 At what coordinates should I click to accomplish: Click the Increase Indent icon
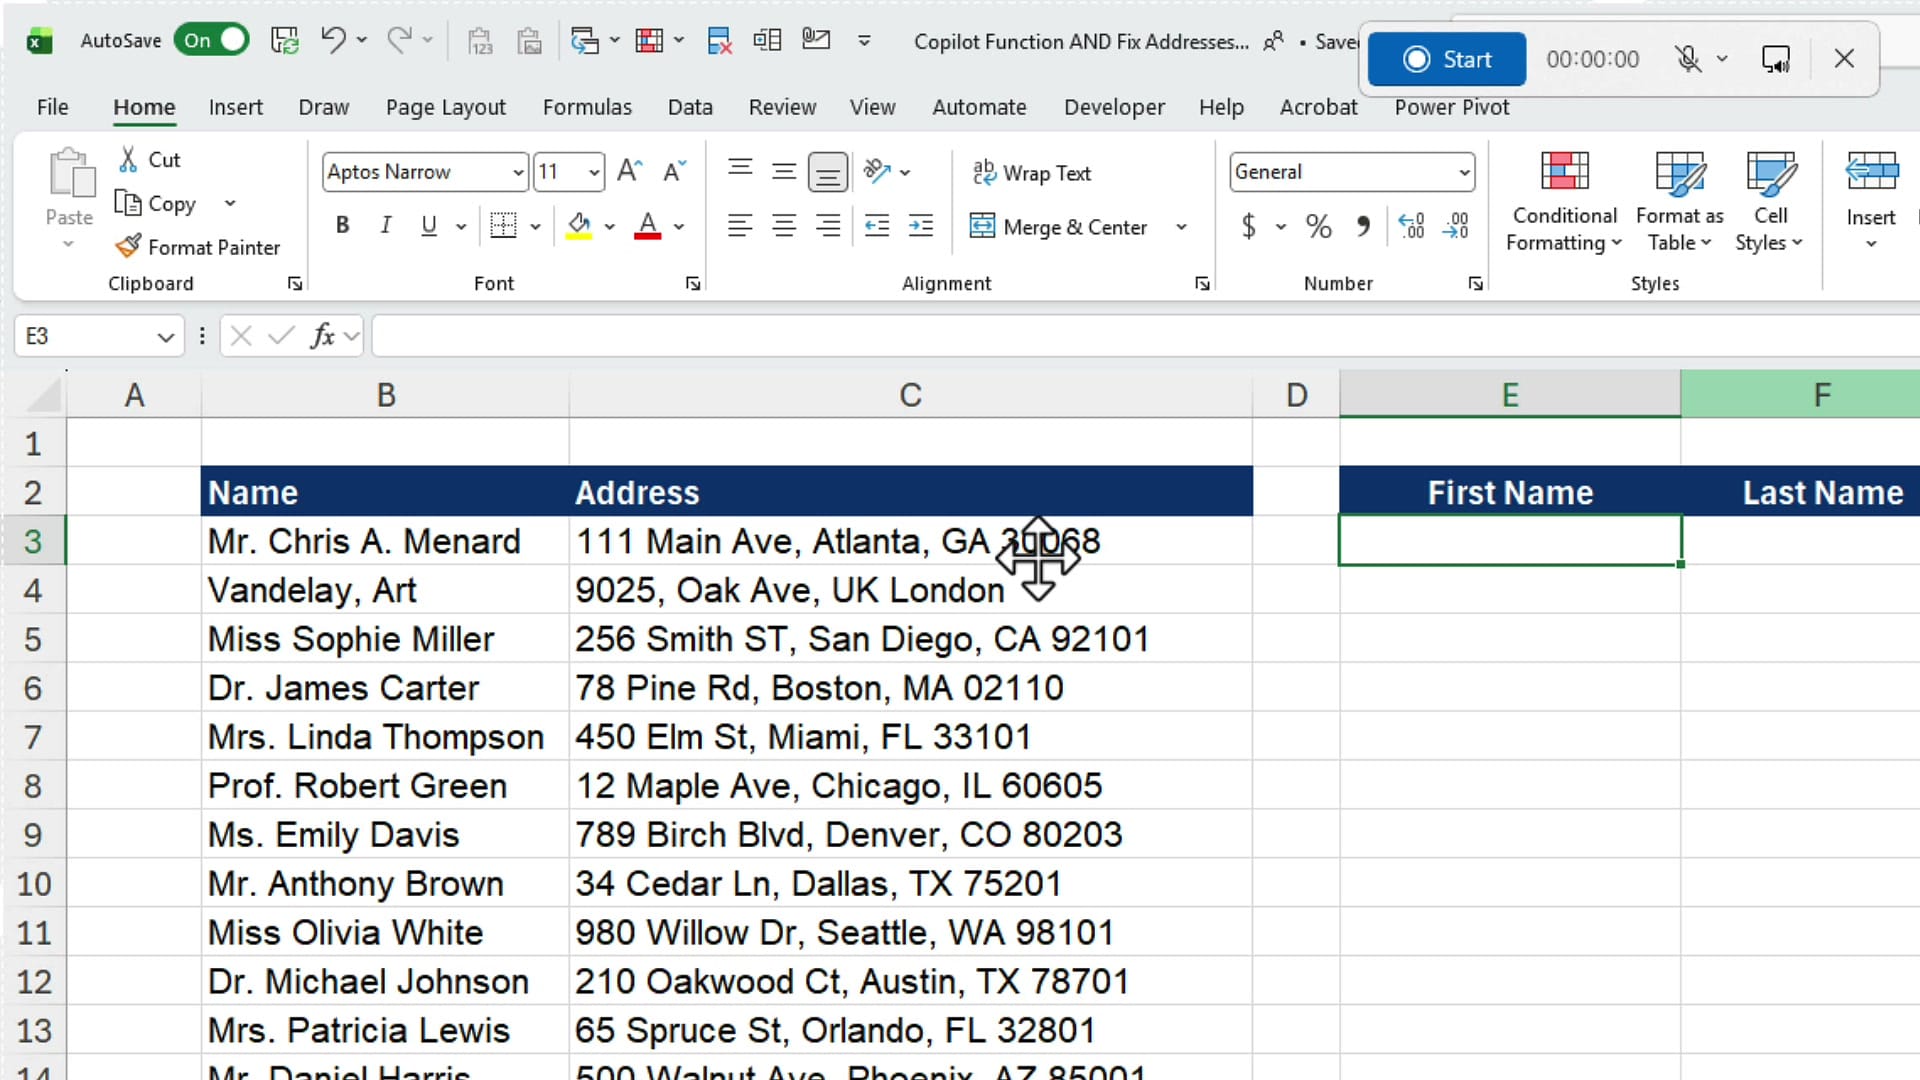[x=921, y=226]
